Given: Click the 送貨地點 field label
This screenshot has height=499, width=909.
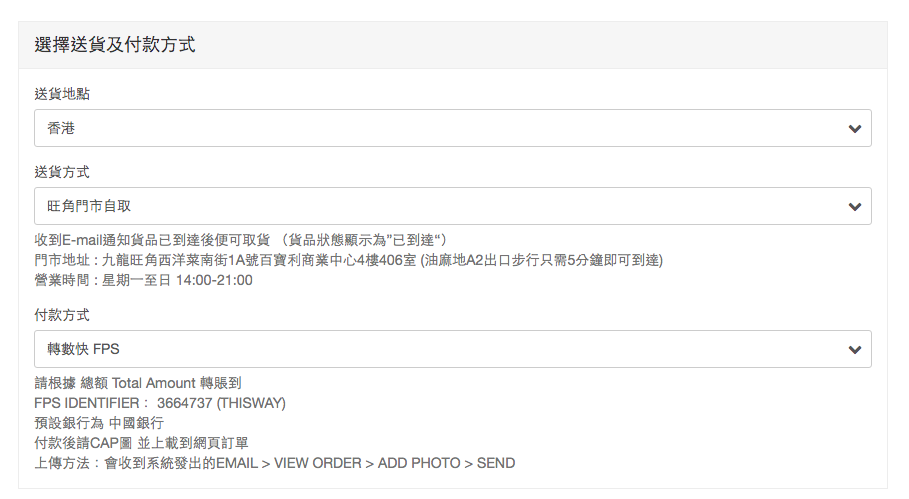Looking at the screenshot, I should pos(62,94).
